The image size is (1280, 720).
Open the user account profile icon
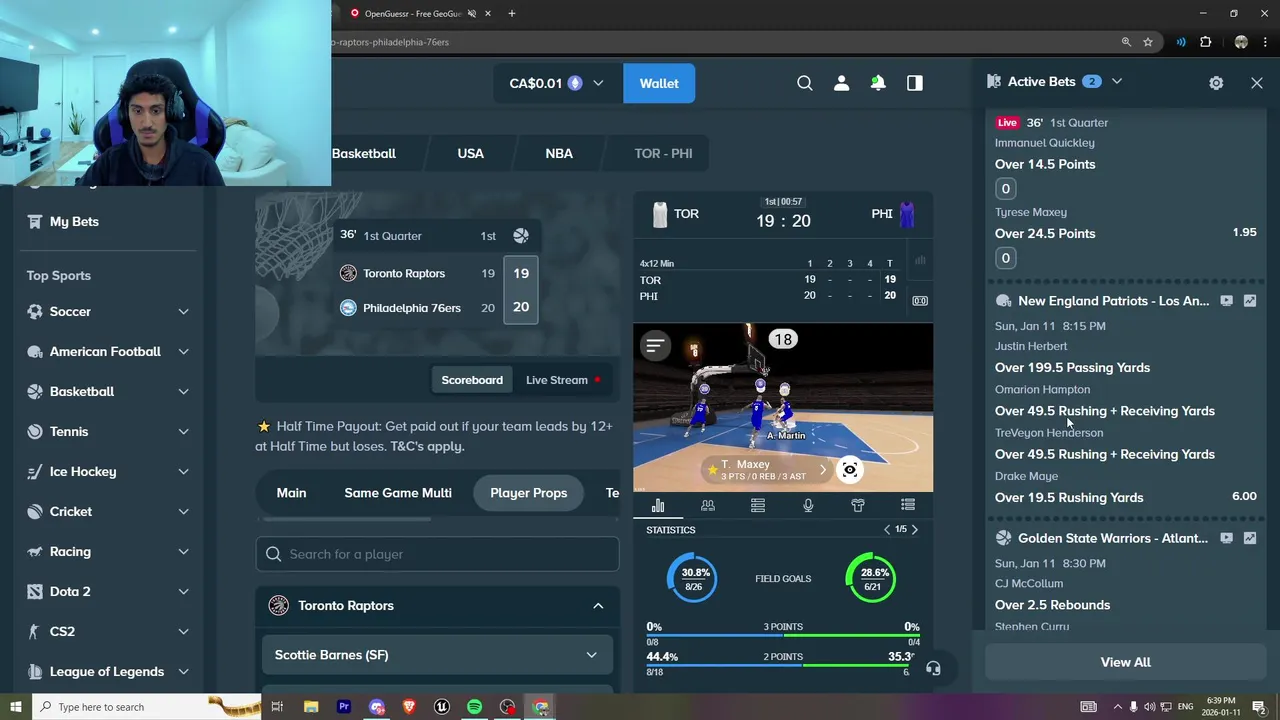841,83
